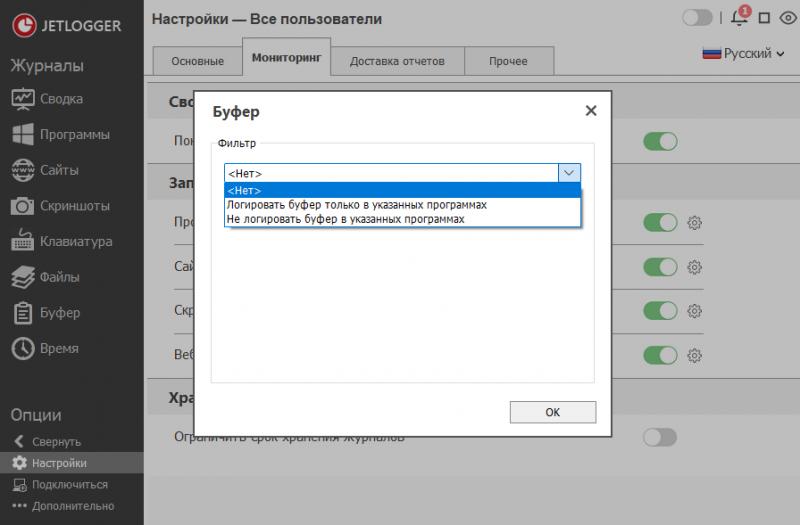Screen dimensions: 800x525
Task: Click the Подключиться link in sidebar
Action: [69, 484]
